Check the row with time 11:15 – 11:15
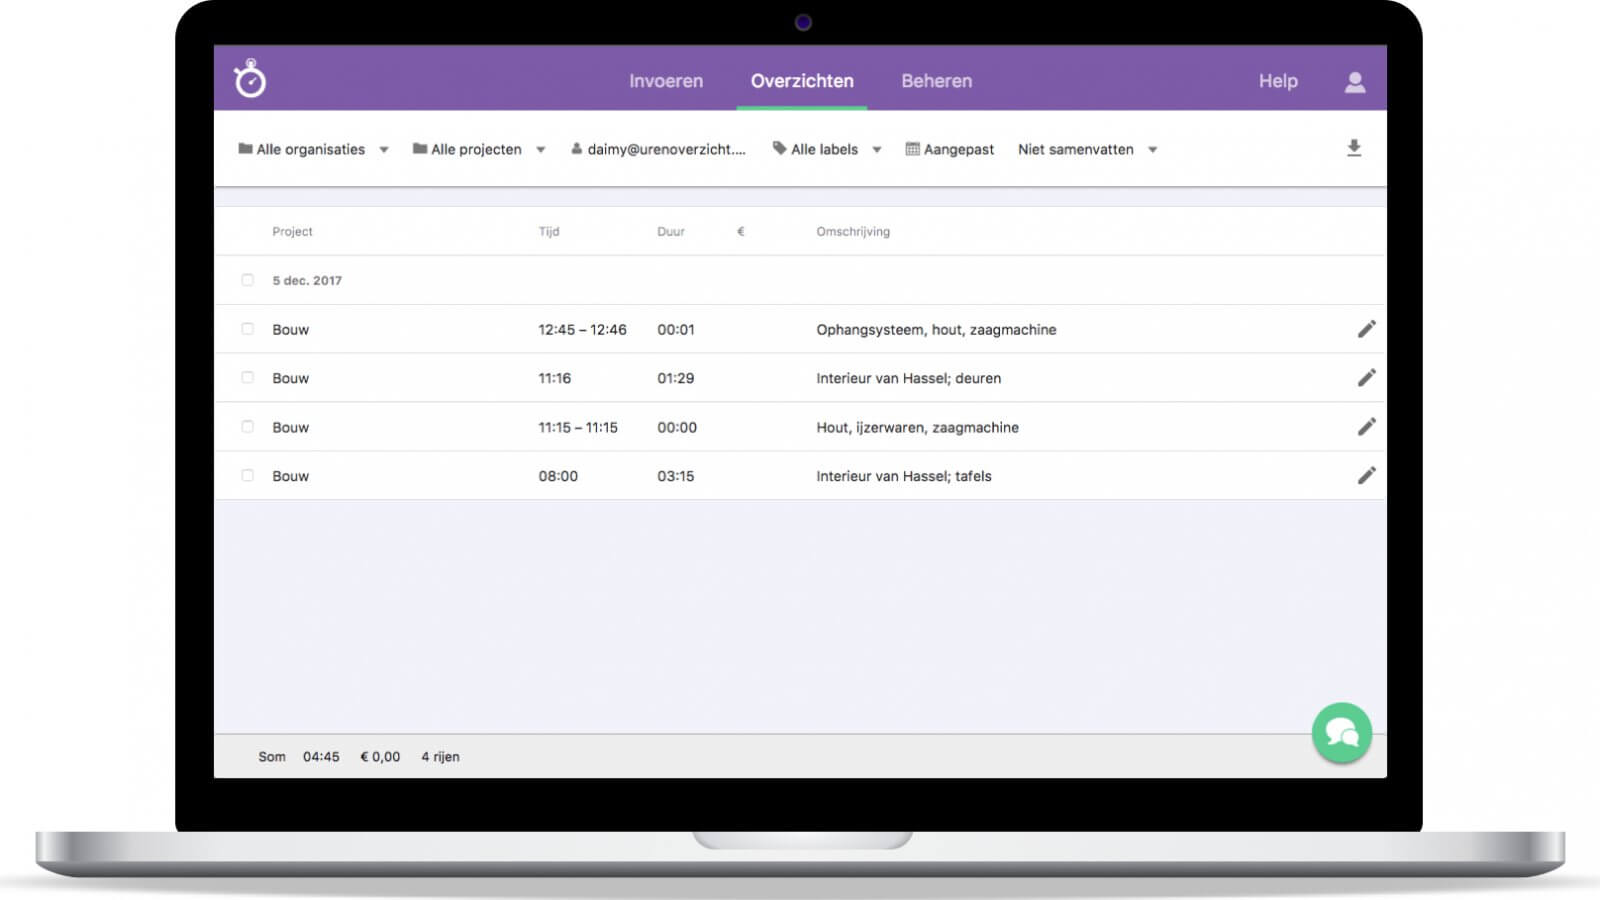1600x900 pixels. 247,427
